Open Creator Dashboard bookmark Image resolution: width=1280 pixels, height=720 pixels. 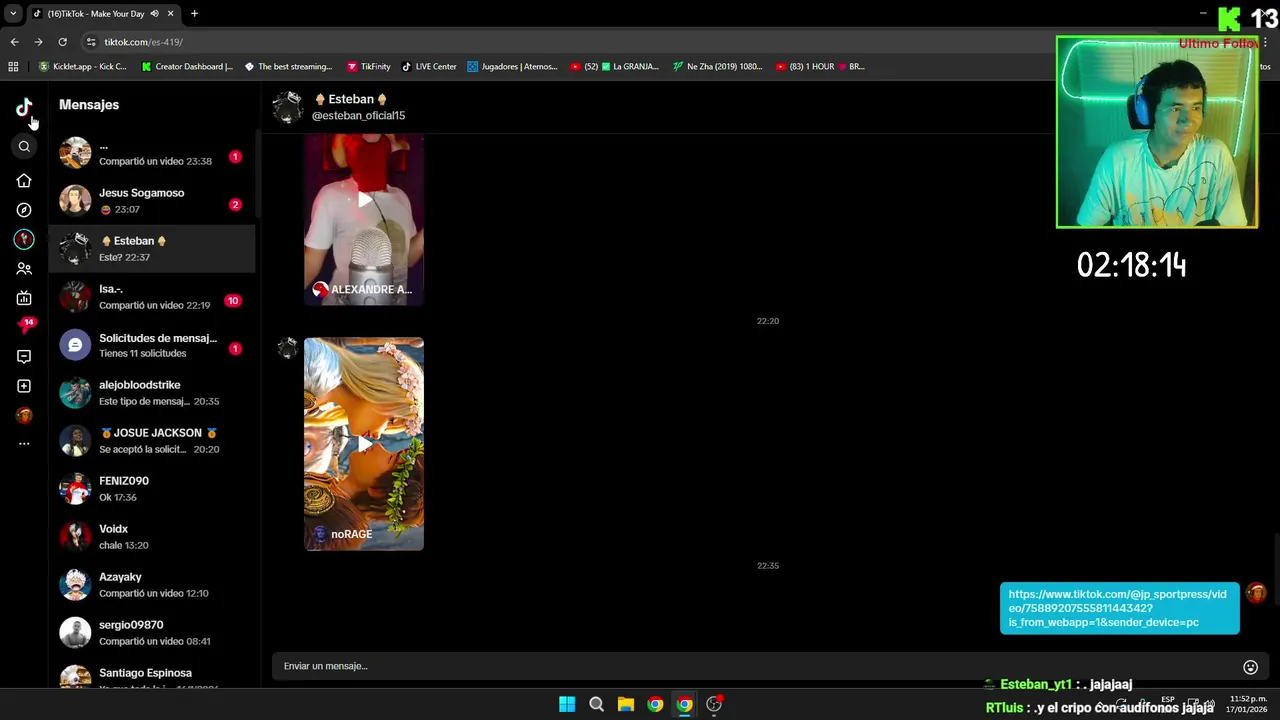pos(187,67)
